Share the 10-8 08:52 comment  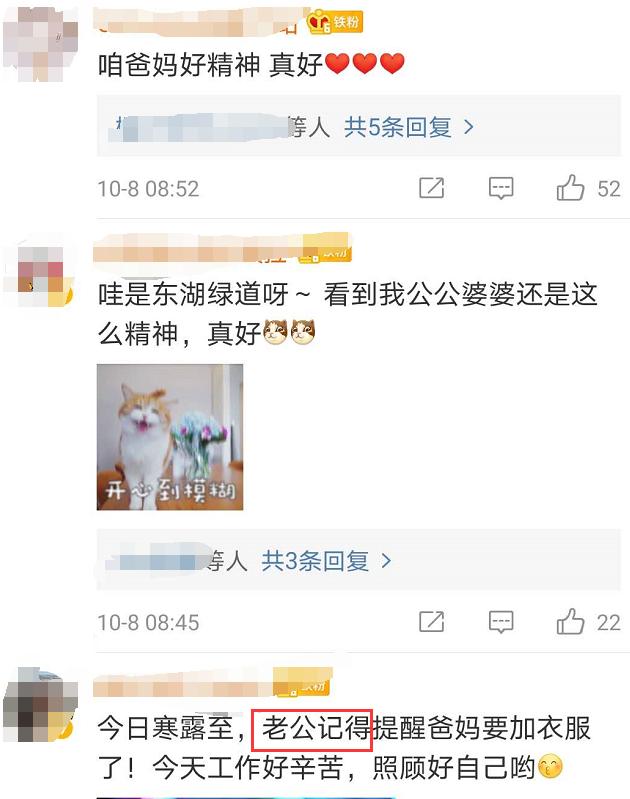[x=432, y=188]
